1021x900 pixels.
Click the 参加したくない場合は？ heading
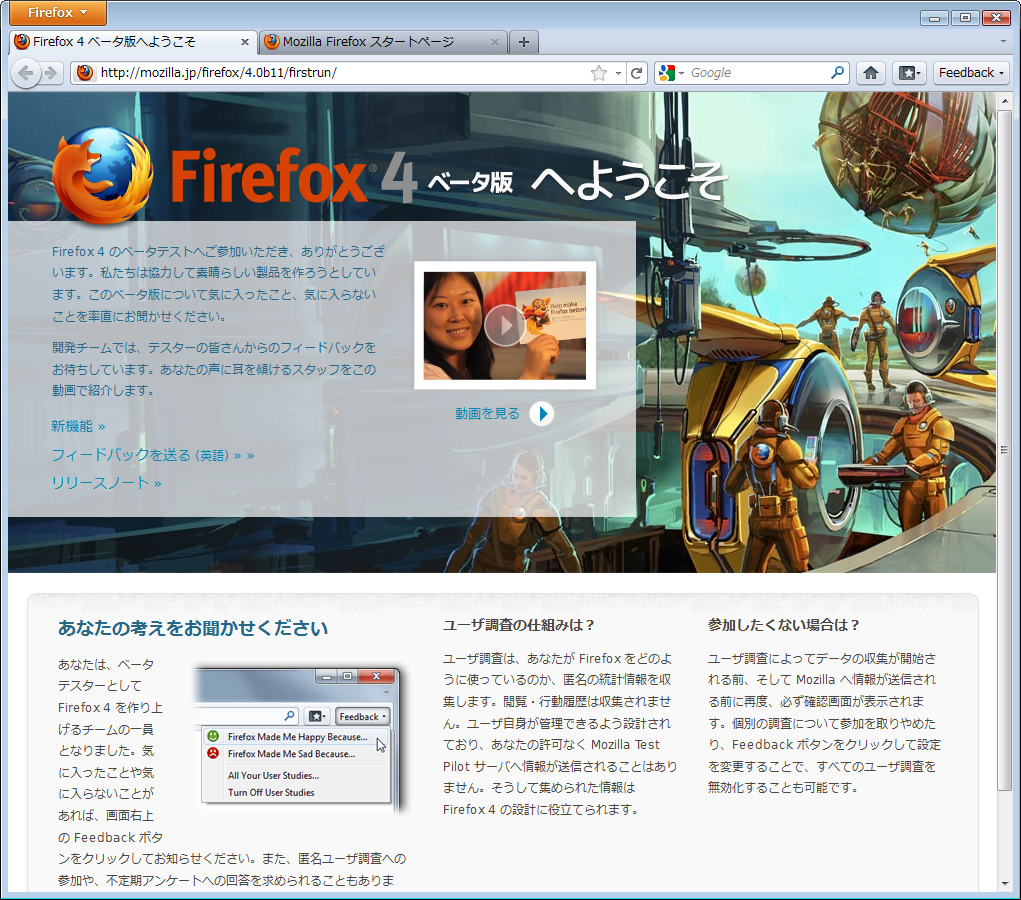click(x=784, y=625)
